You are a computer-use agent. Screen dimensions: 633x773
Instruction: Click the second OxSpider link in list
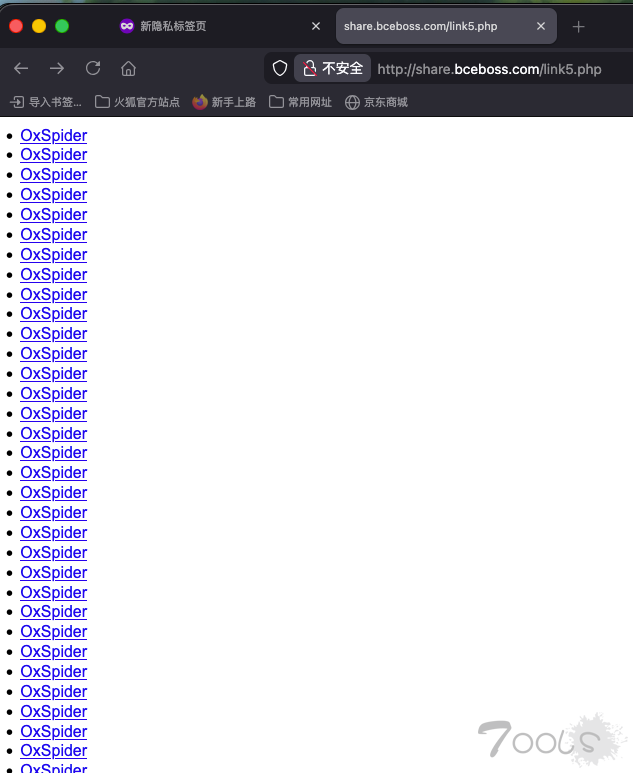tap(53, 155)
